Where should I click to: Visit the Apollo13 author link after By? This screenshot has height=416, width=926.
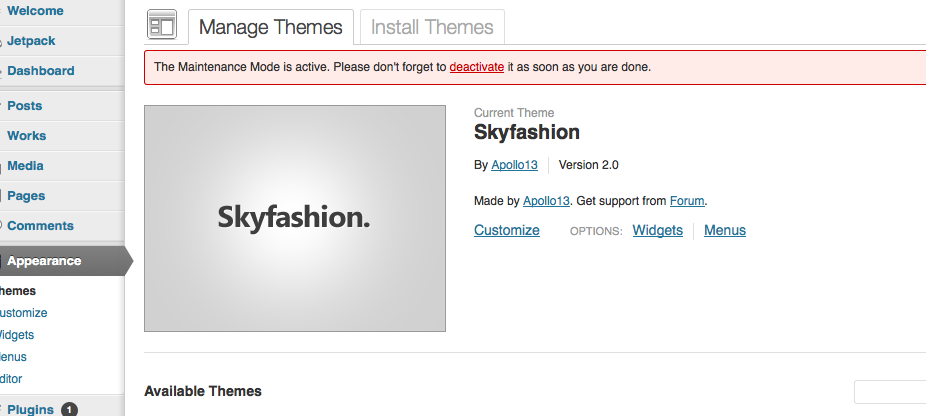(x=514, y=165)
